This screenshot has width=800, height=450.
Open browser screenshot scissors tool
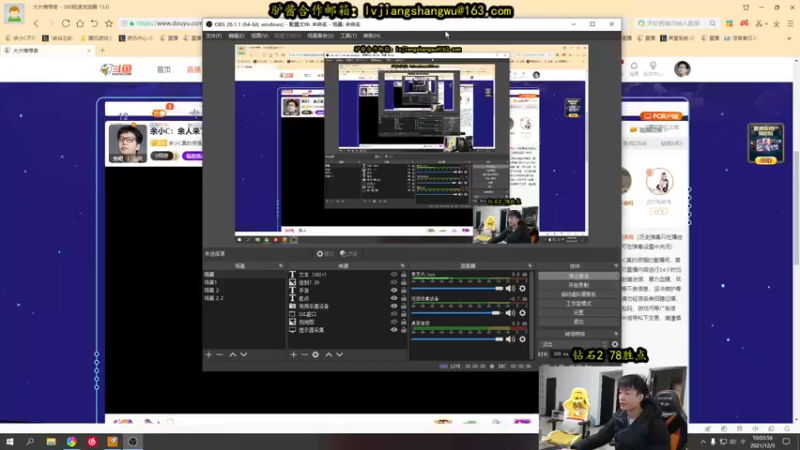[x=759, y=23]
